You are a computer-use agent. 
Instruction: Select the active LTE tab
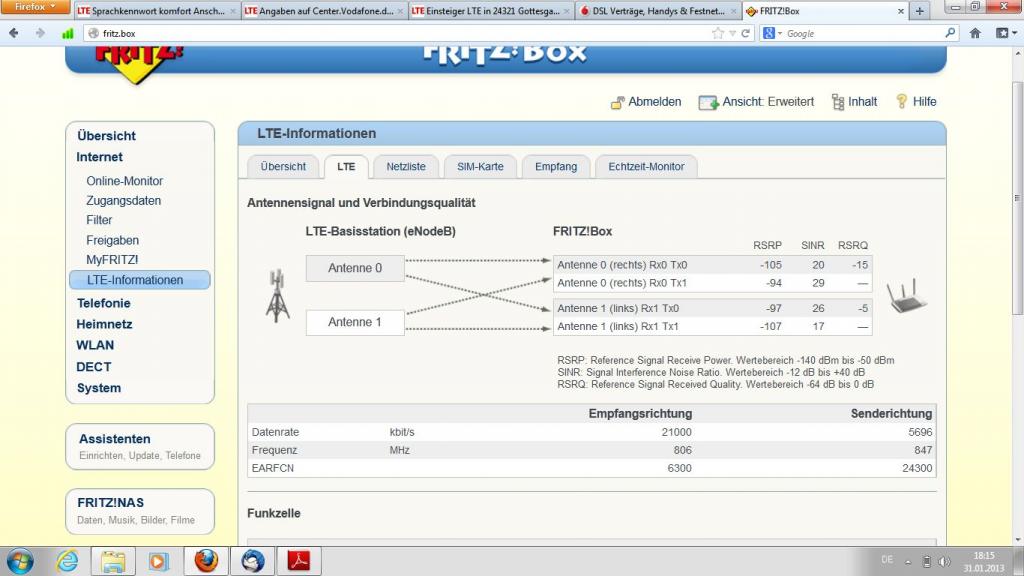click(346, 167)
